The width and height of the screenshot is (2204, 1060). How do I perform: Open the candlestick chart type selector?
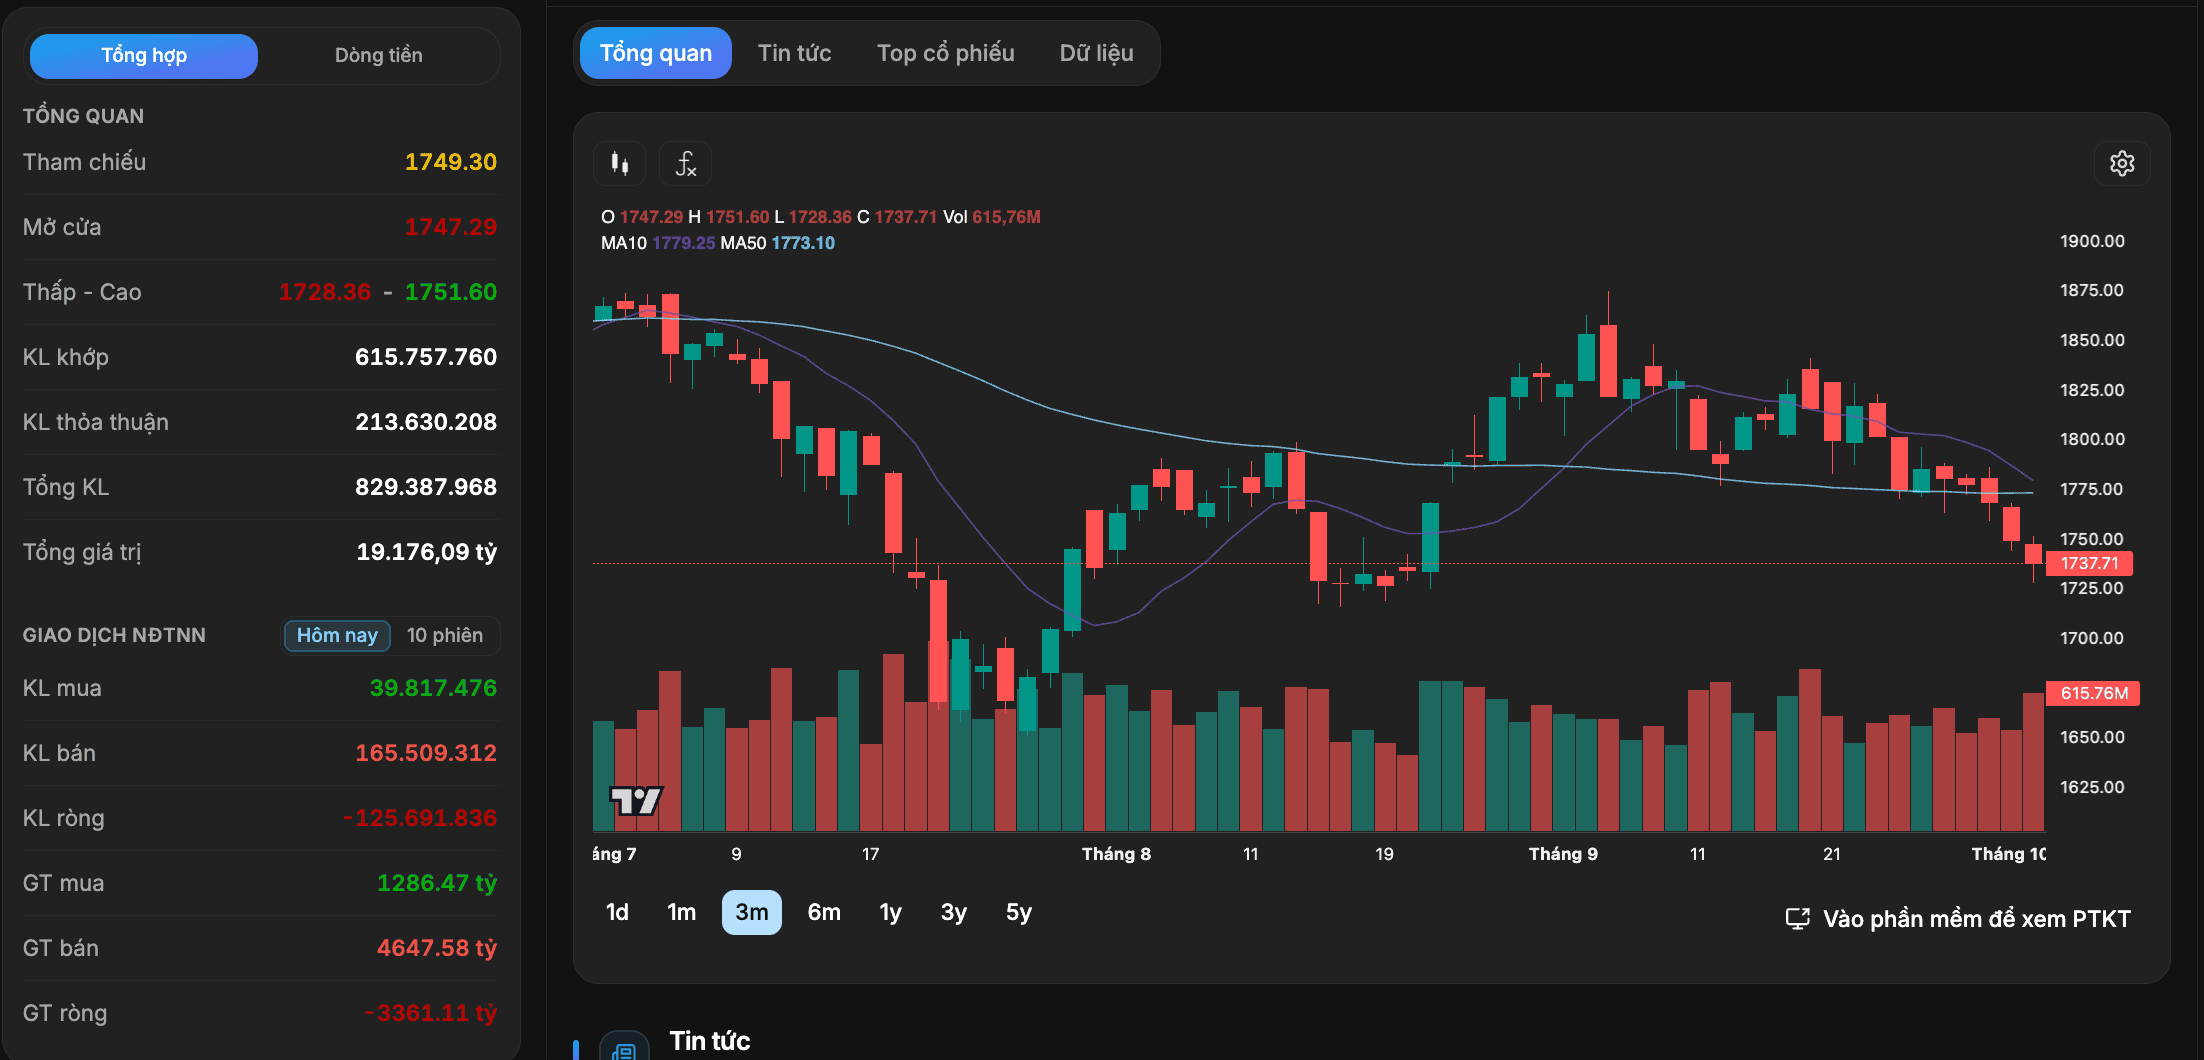pos(620,163)
